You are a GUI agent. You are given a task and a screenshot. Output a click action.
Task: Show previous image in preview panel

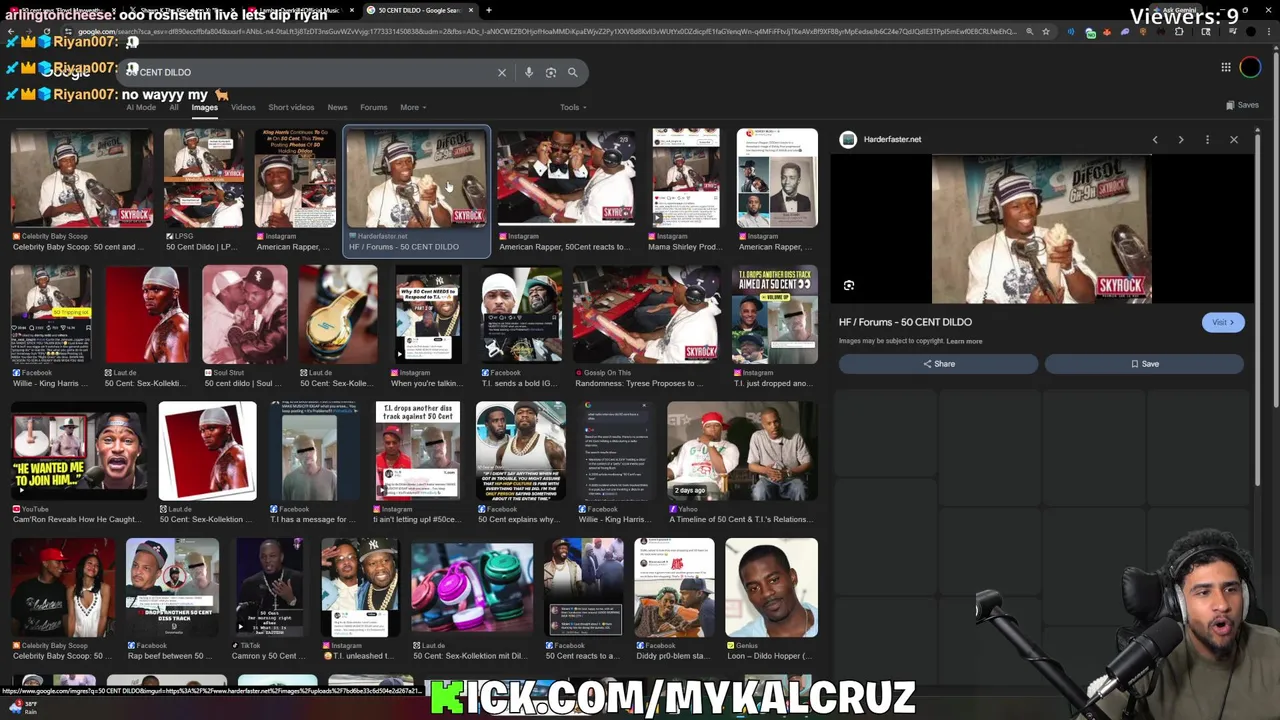click(x=1155, y=140)
